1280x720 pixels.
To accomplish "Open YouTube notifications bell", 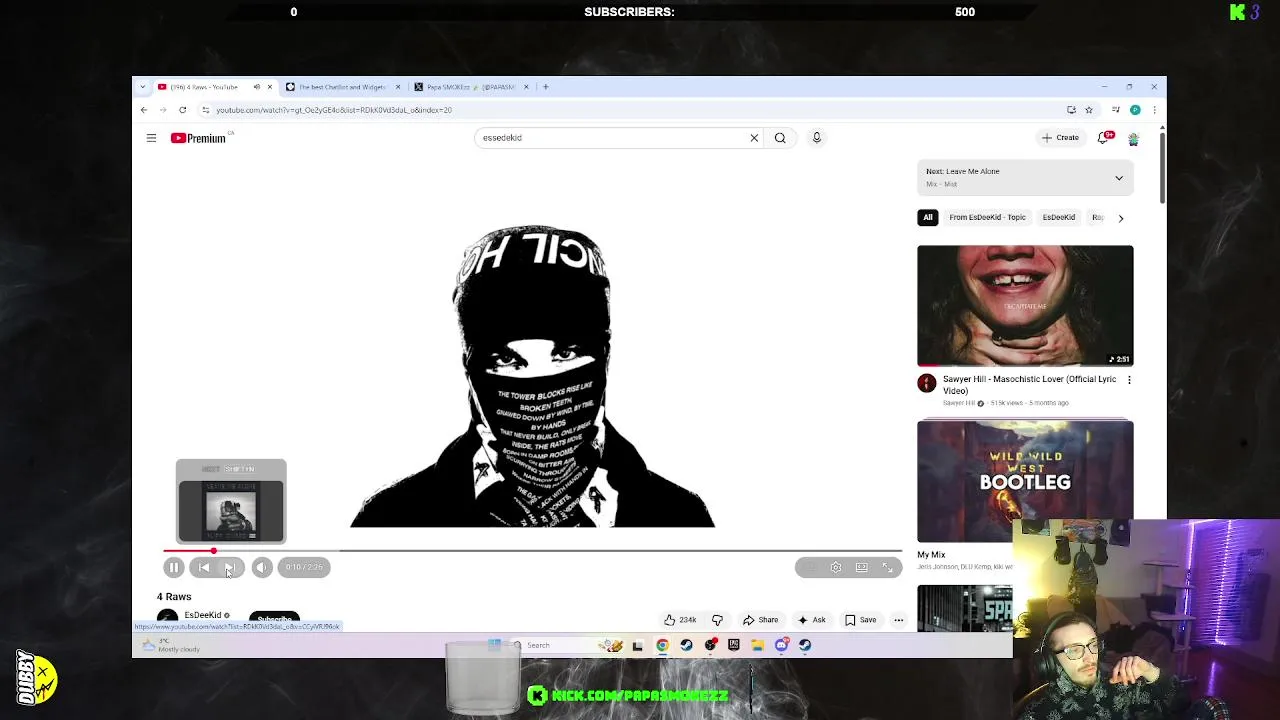I will point(1105,138).
